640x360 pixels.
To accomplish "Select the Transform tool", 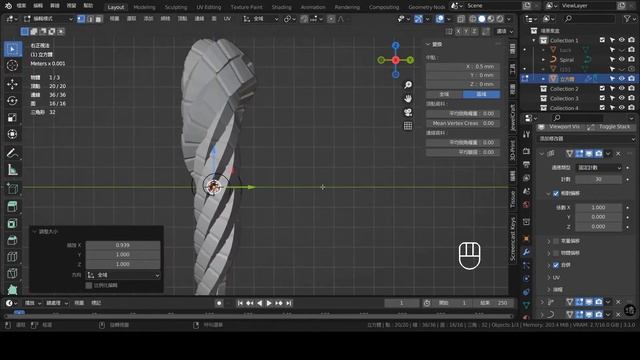I will [x=12, y=134].
